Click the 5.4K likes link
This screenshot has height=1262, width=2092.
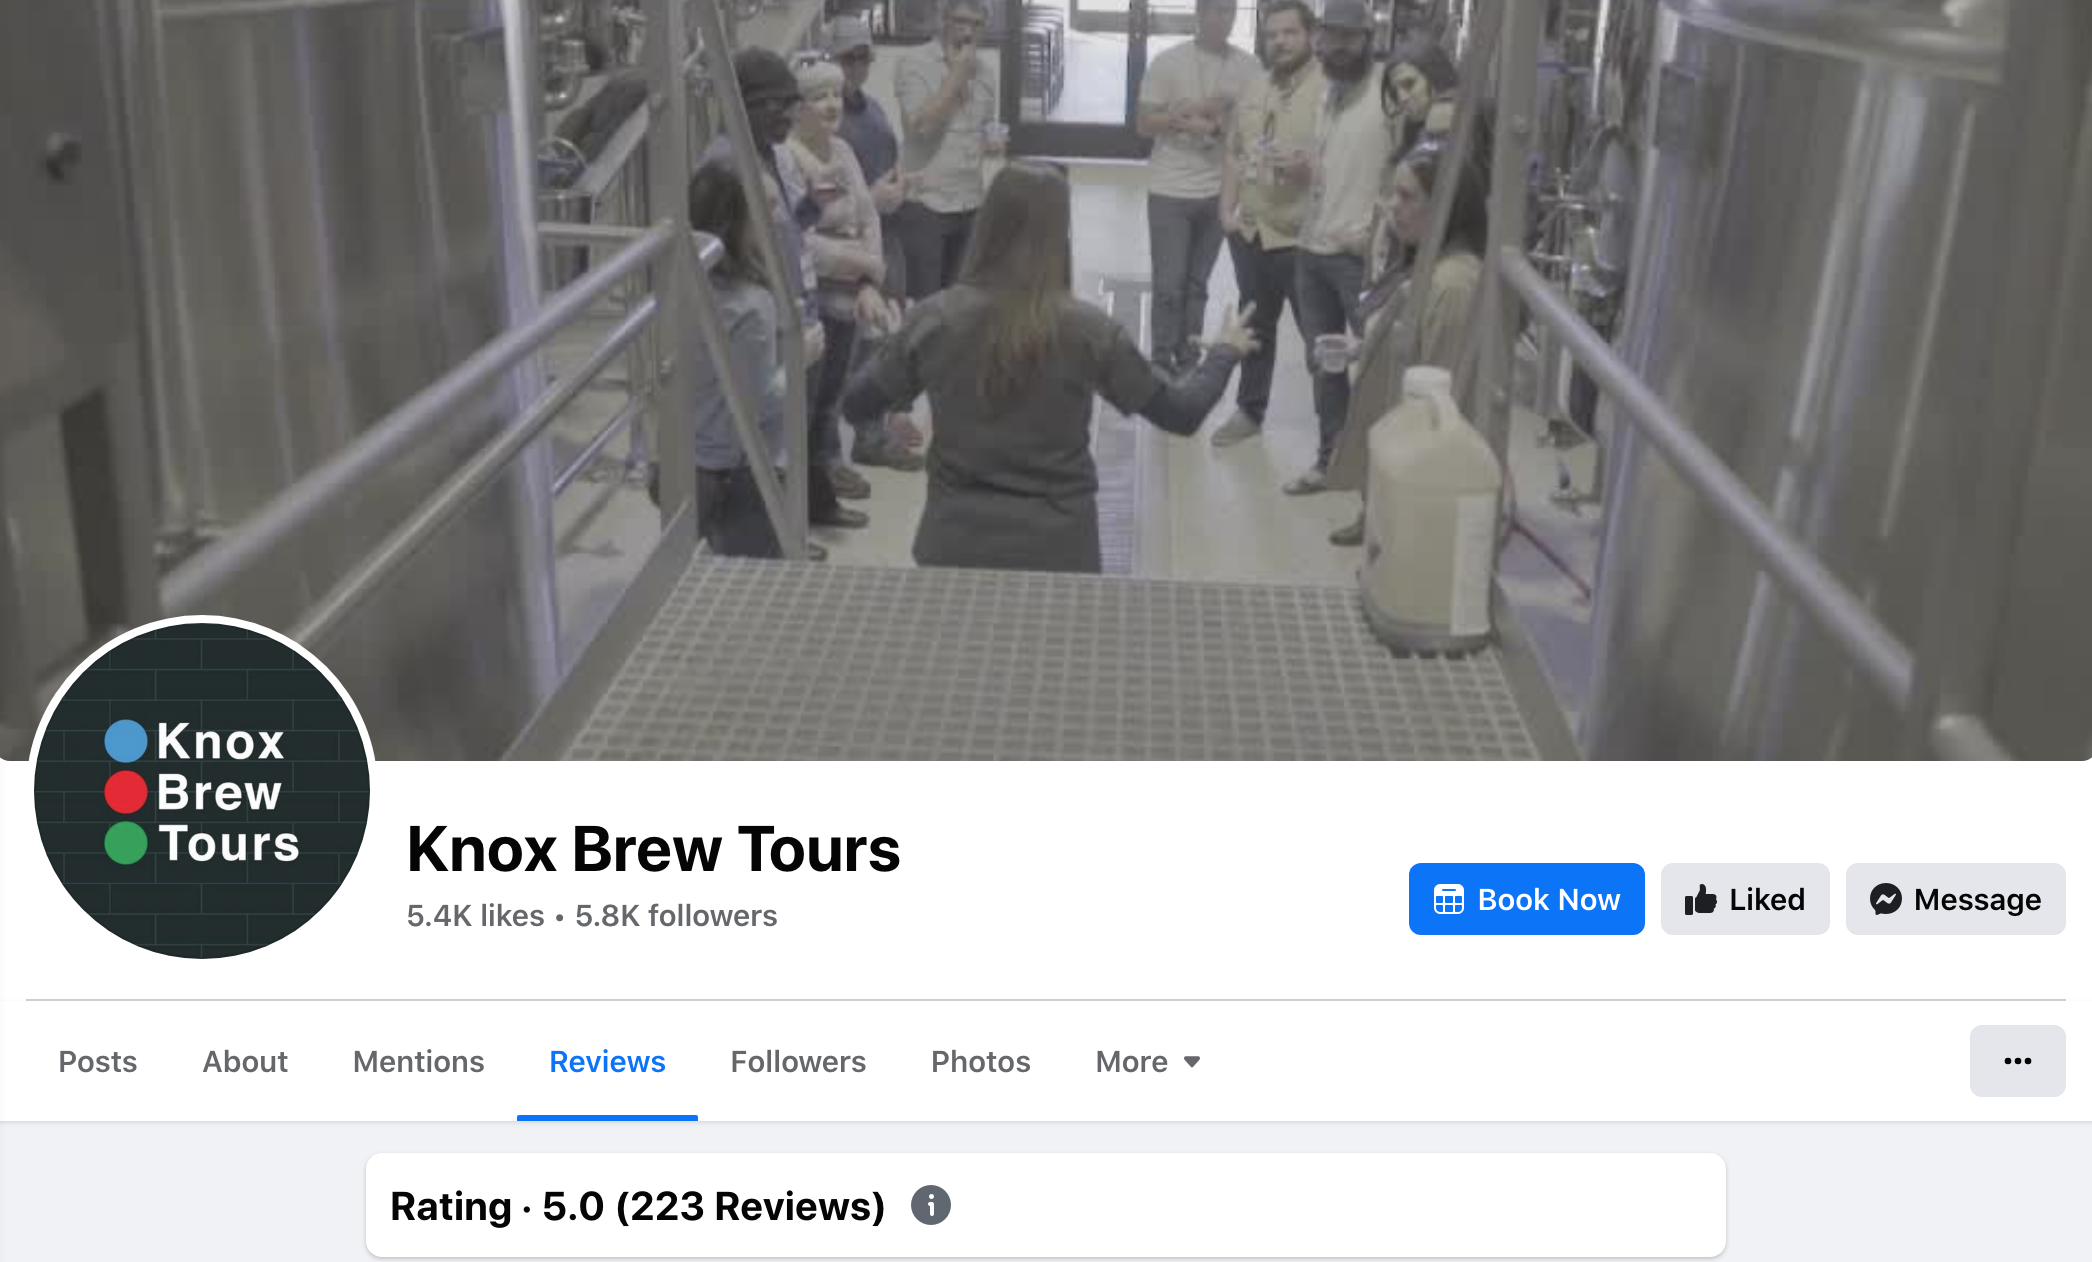click(475, 915)
